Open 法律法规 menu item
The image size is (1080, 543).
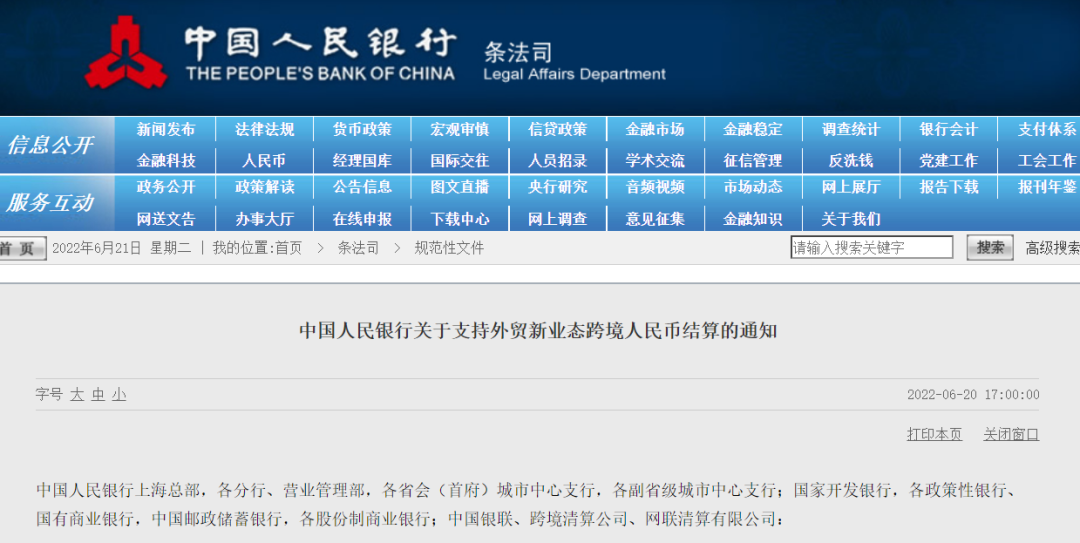(264, 130)
